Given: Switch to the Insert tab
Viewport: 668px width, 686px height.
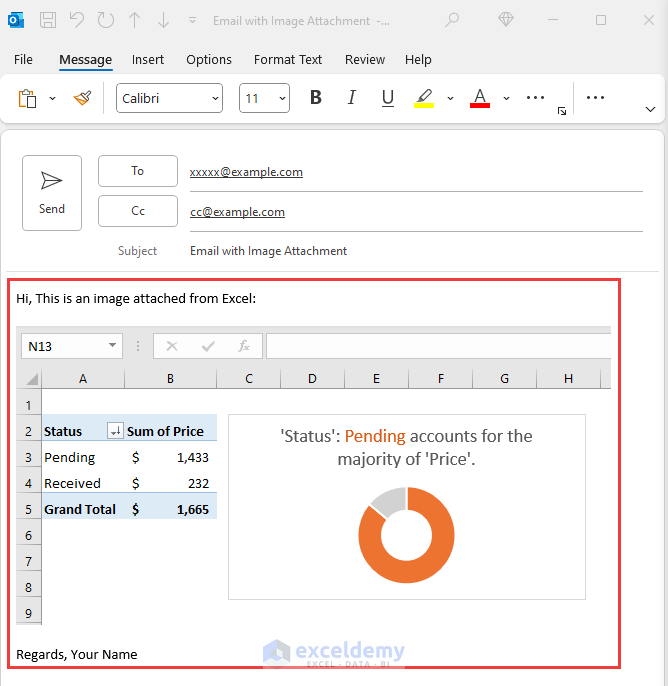Looking at the screenshot, I should [148, 60].
